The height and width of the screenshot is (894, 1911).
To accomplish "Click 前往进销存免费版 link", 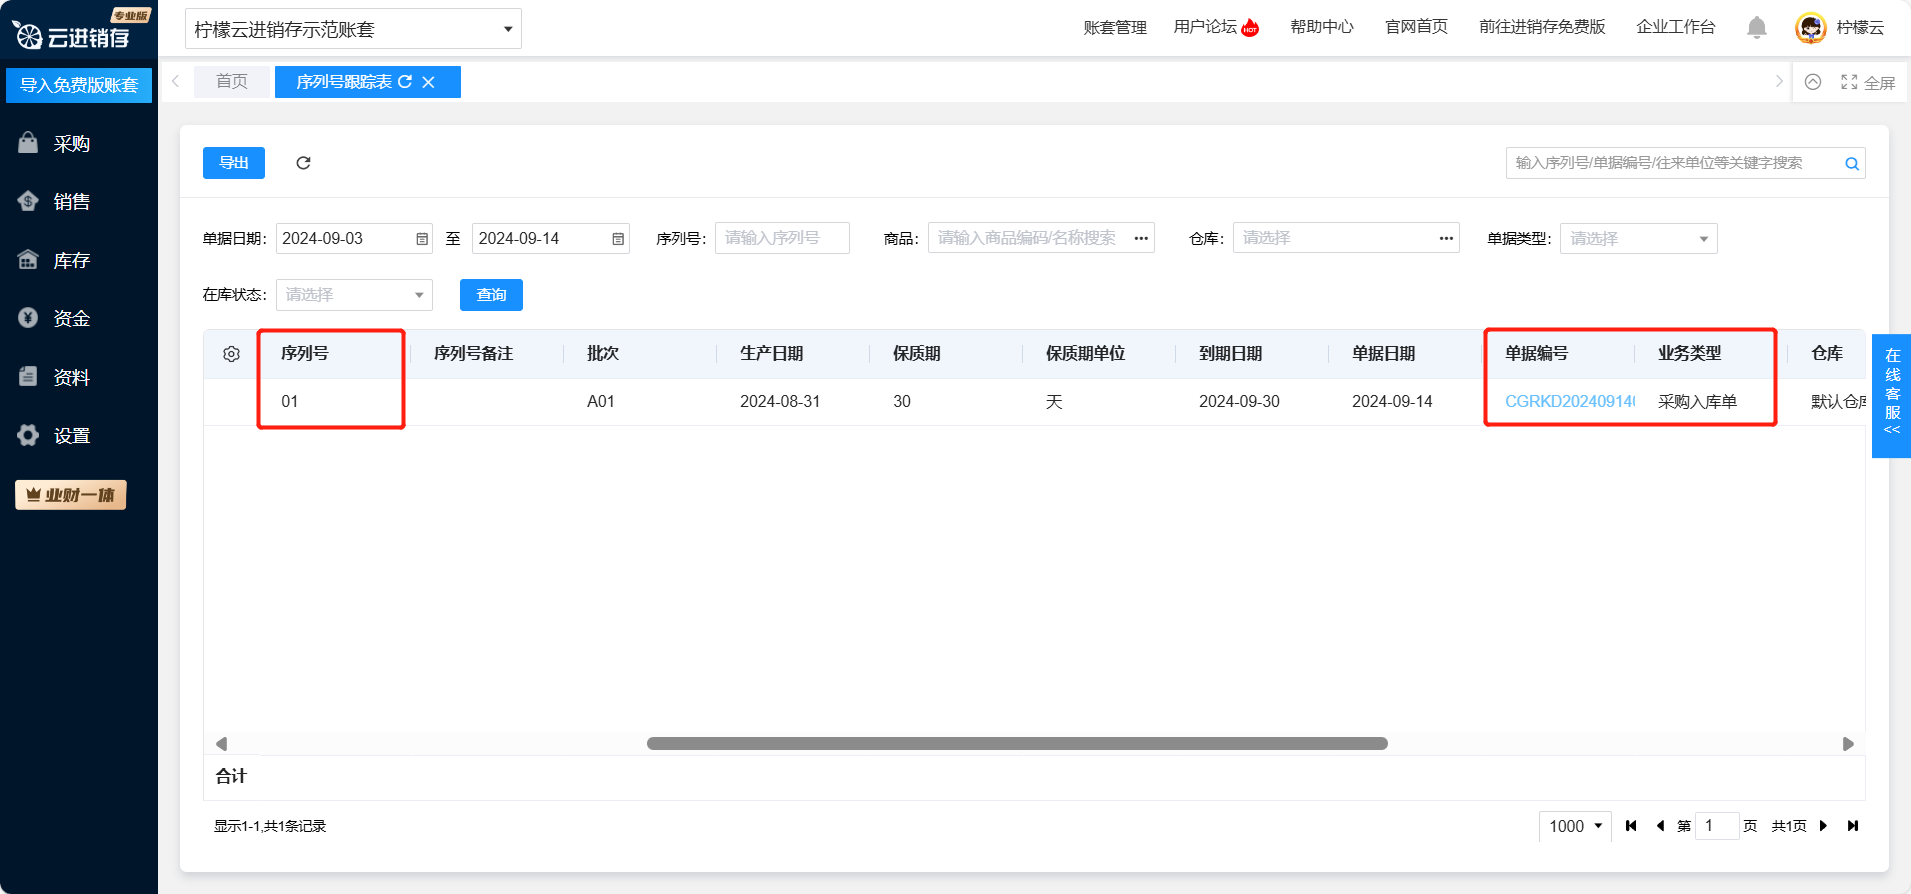I will point(1542,27).
